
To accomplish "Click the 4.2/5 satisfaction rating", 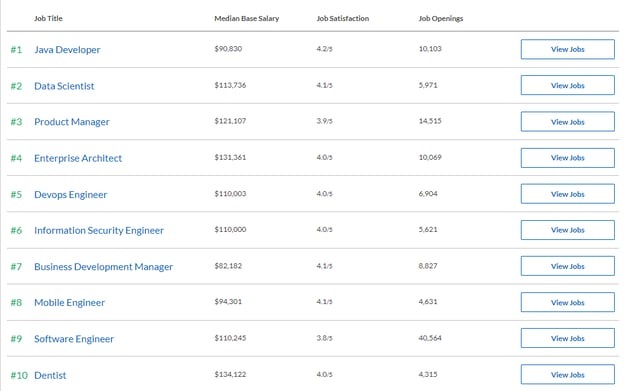I will click(x=324, y=49).
